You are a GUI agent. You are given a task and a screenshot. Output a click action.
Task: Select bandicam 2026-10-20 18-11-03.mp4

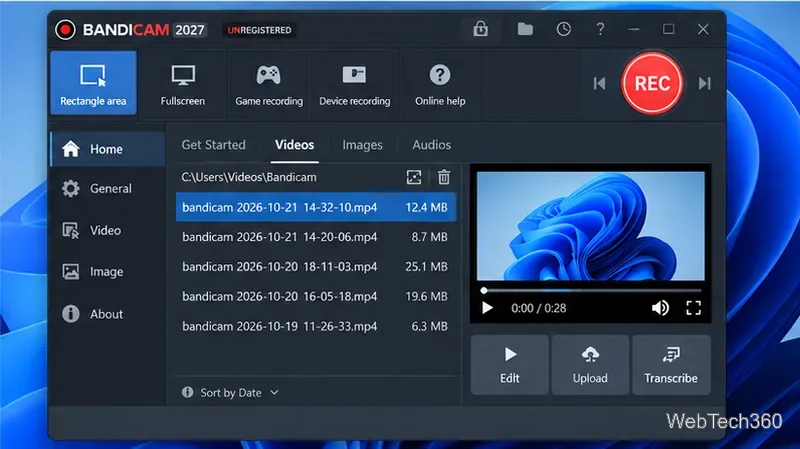[x=316, y=266]
